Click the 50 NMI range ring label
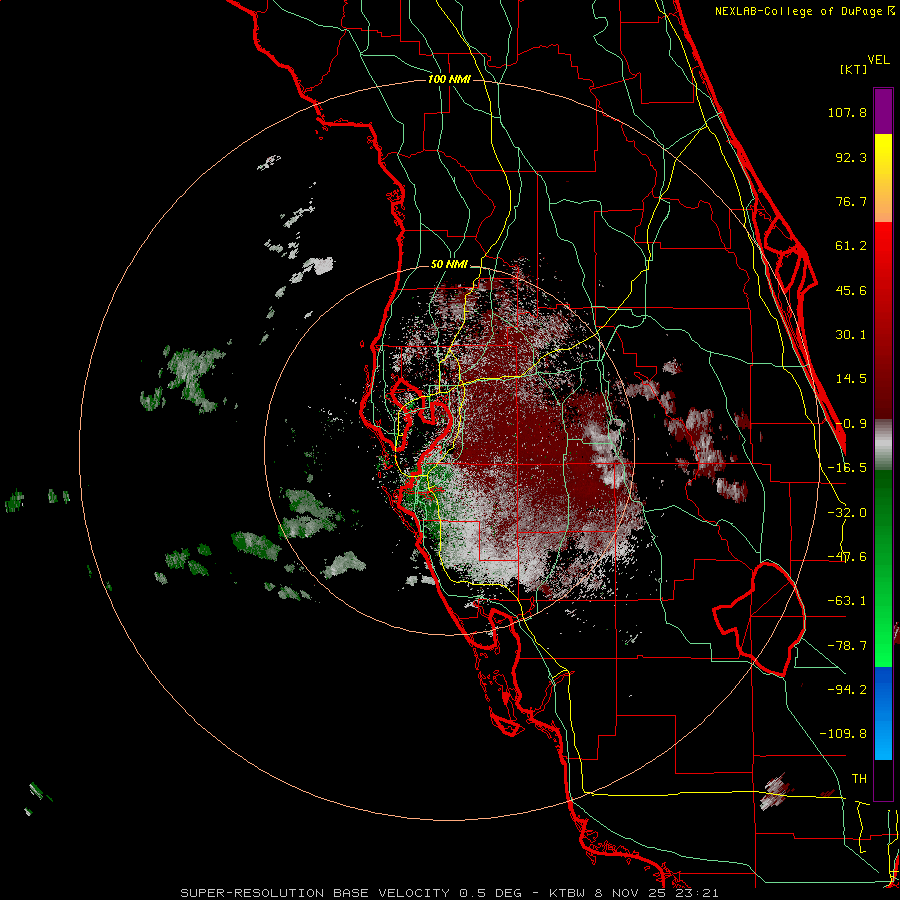The image size is (900, 900). (449, 265)
